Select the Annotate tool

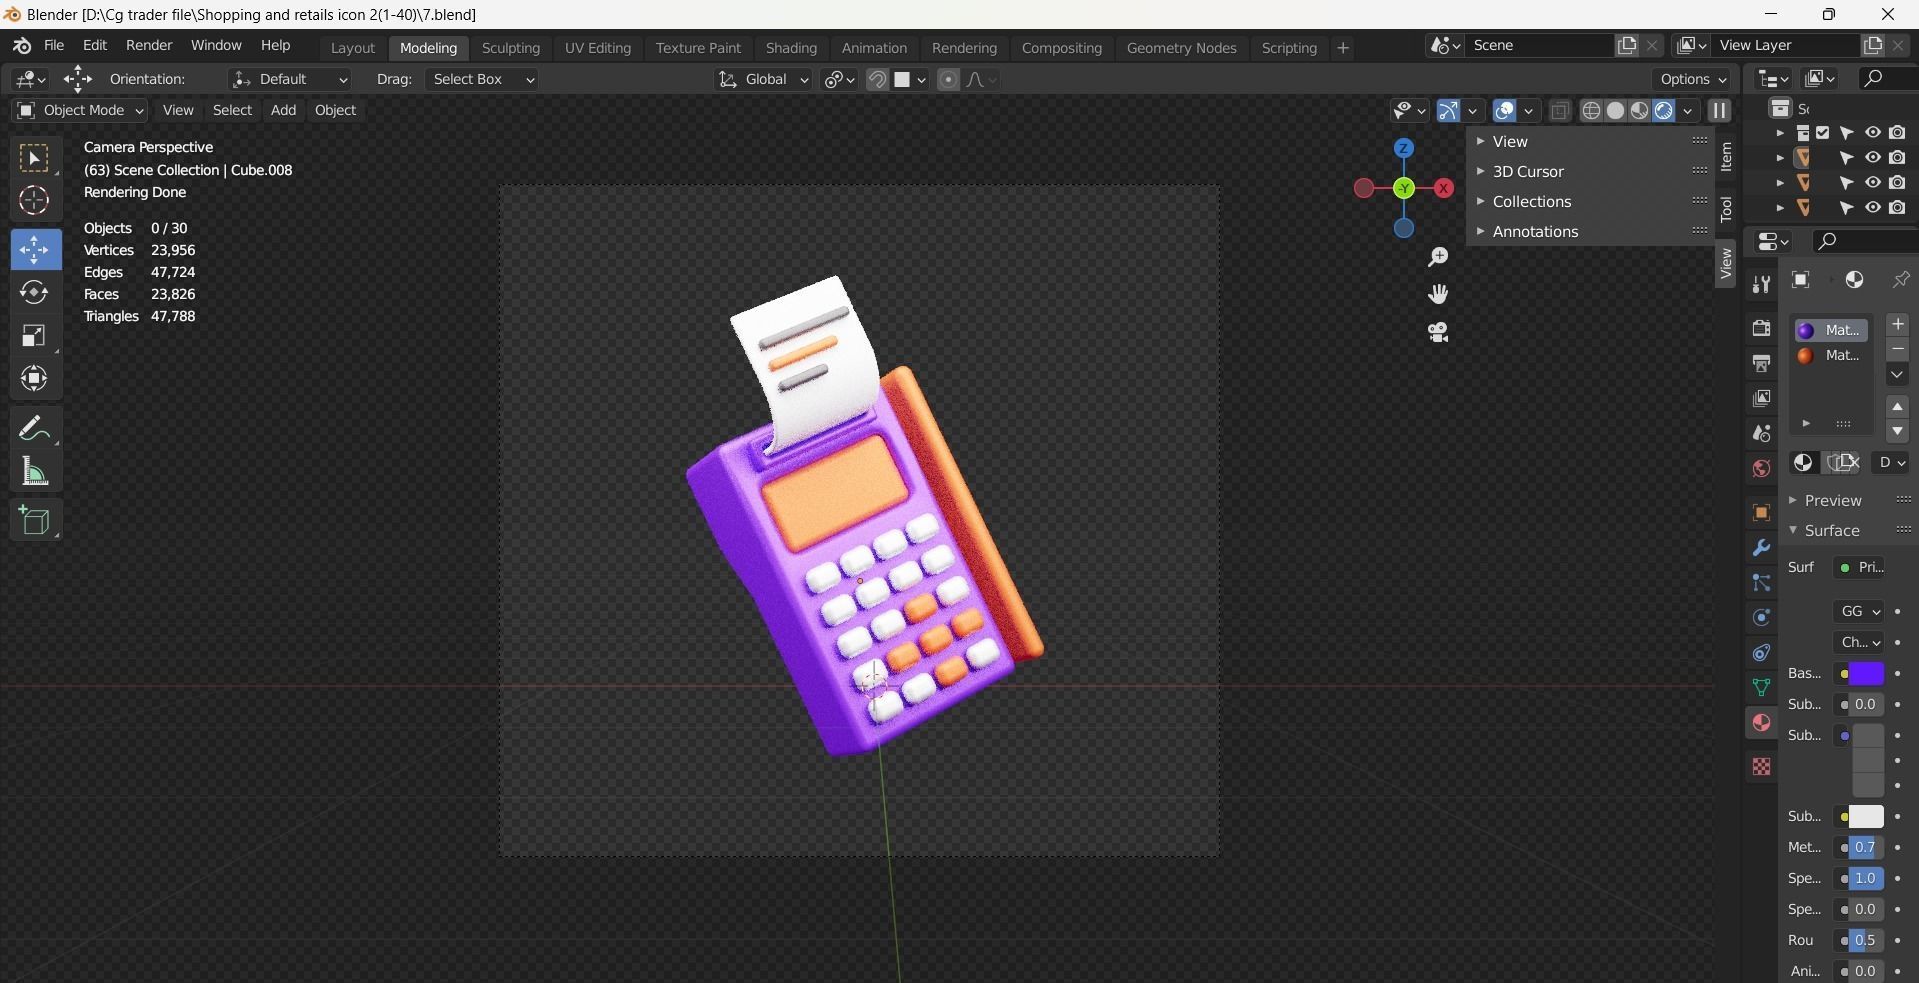[34, 428]
